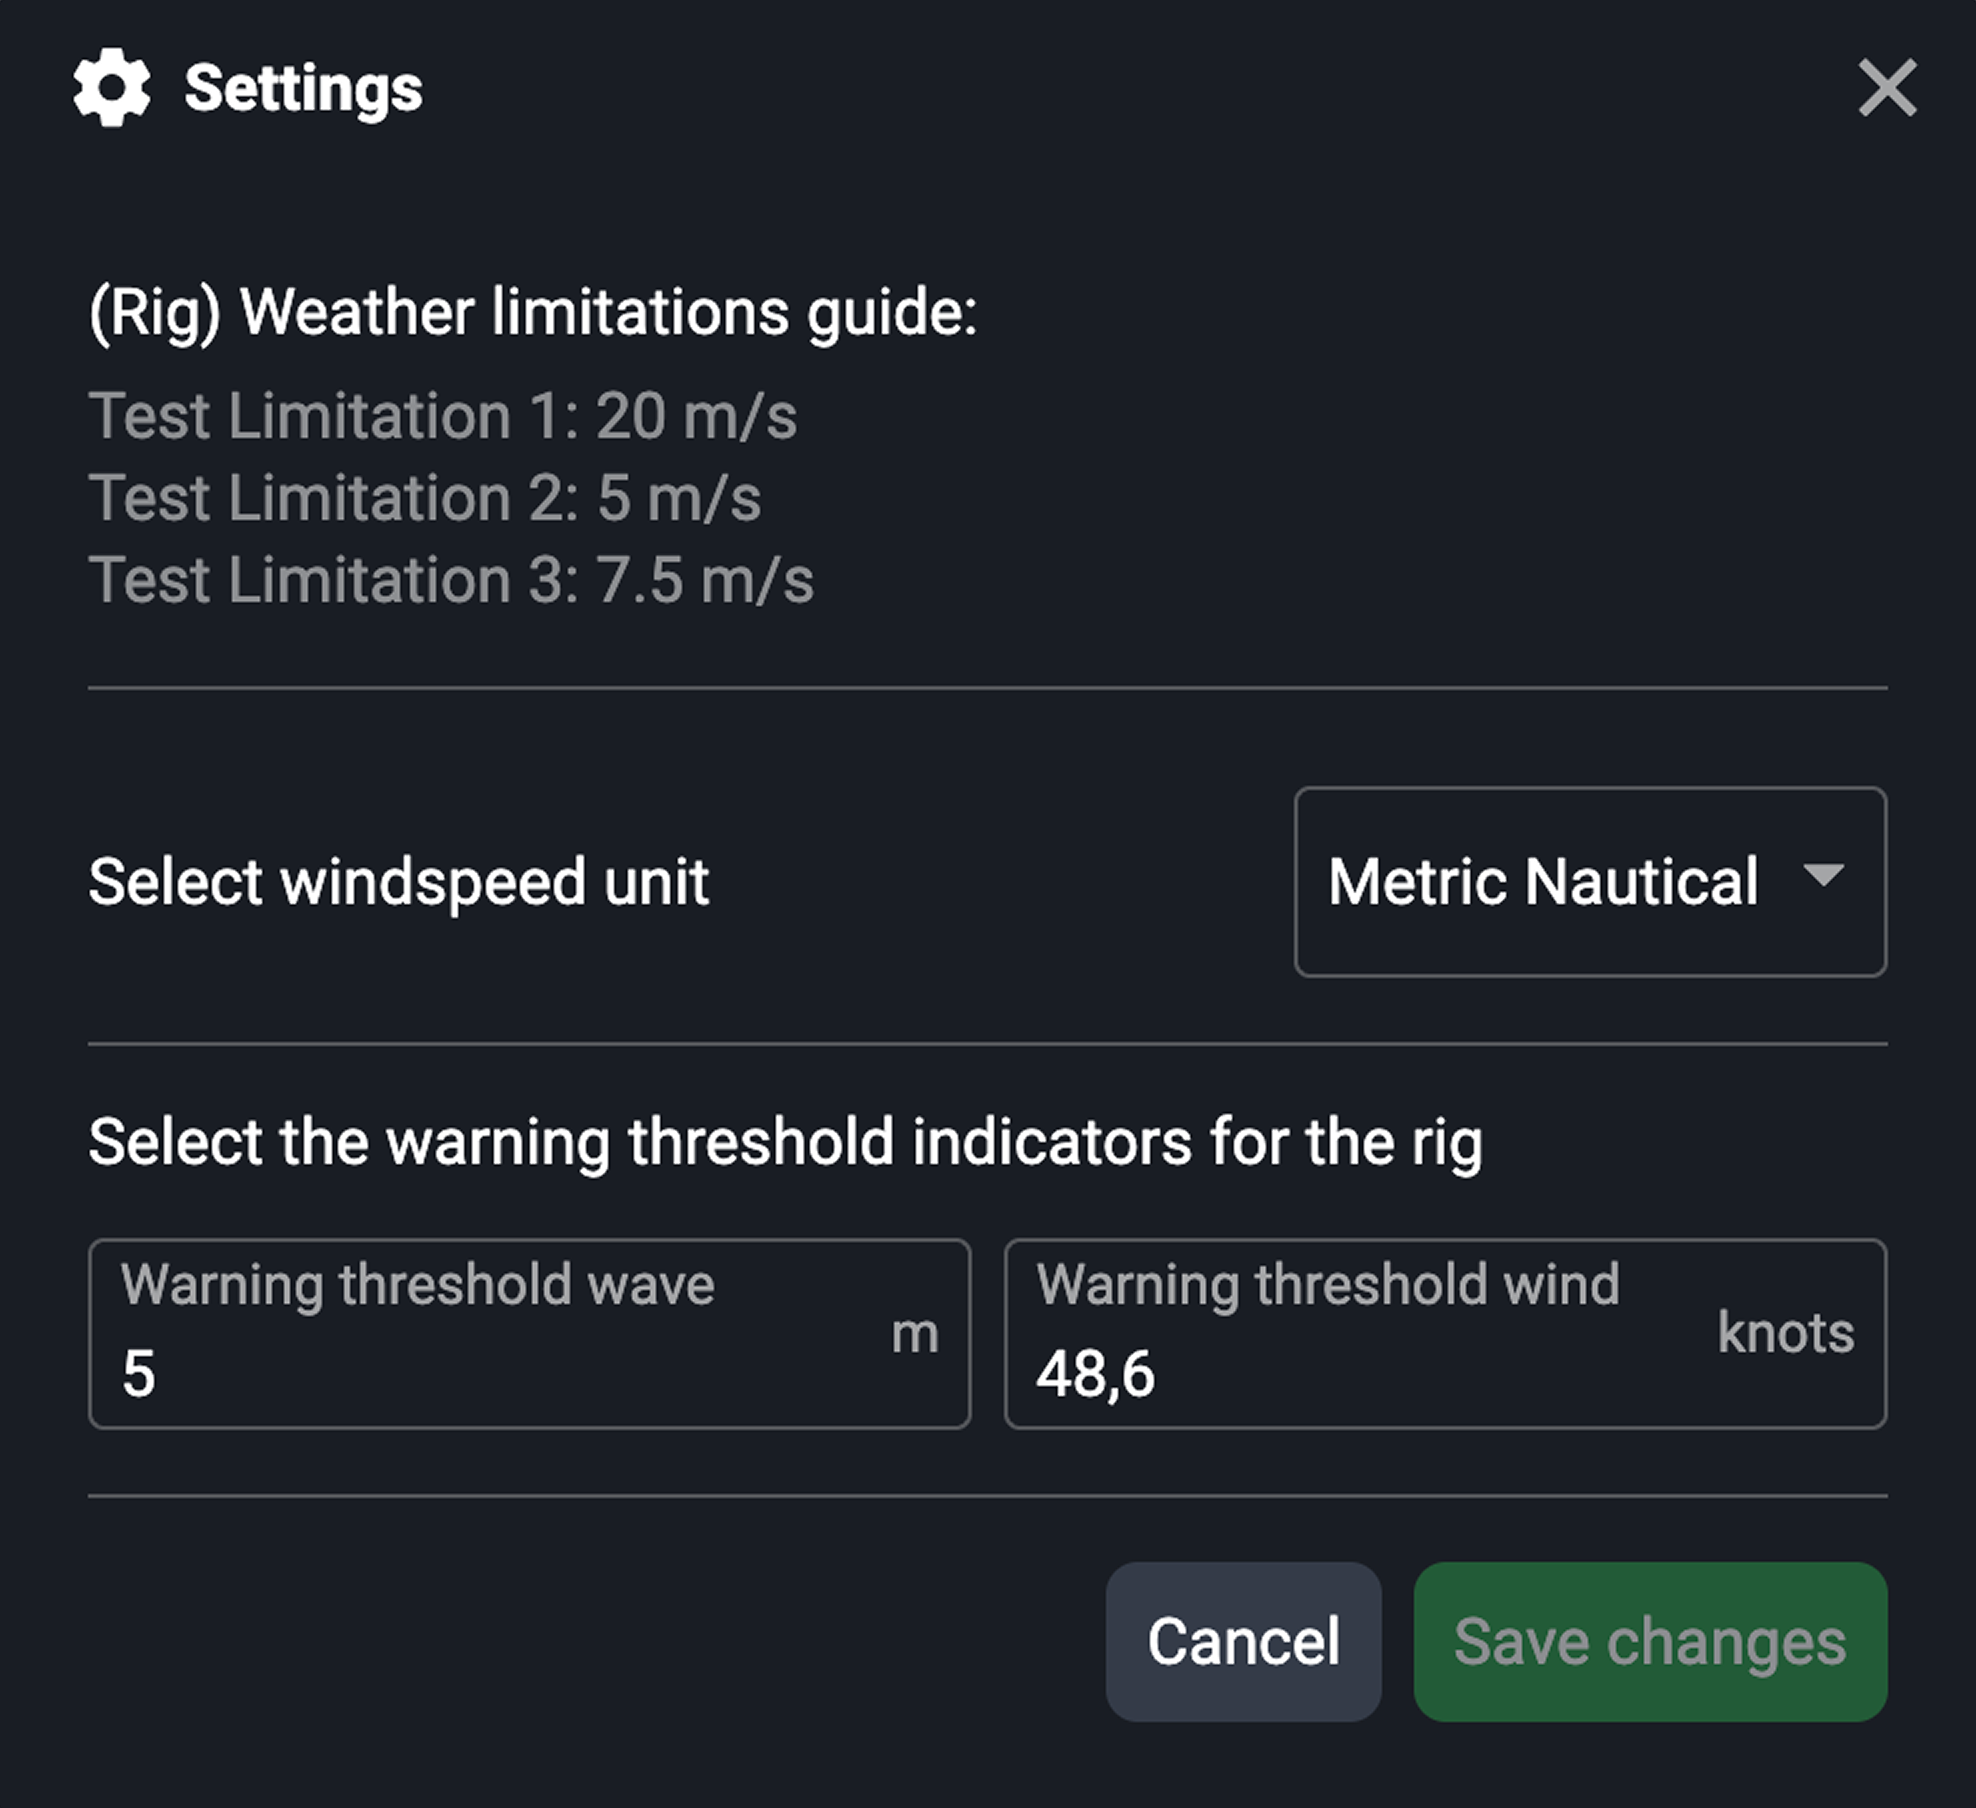
Task: Click the Test Limitation 3 line
Action: (452, 578)
